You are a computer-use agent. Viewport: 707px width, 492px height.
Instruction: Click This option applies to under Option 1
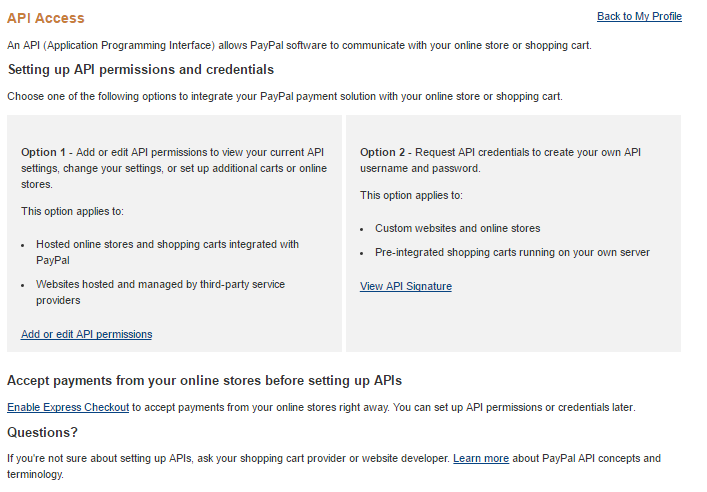(72, 211)
